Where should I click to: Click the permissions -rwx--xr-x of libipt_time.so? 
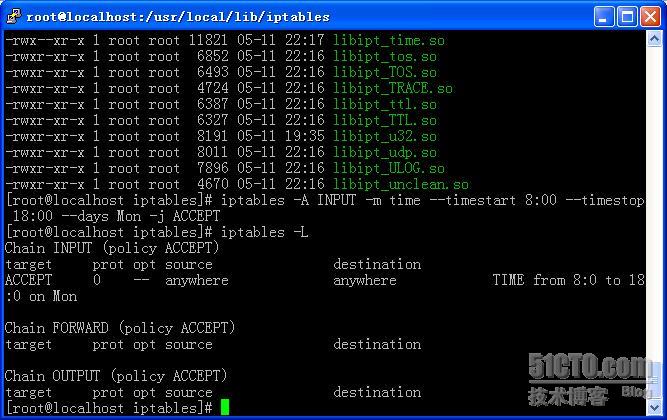tap(45, 40)
